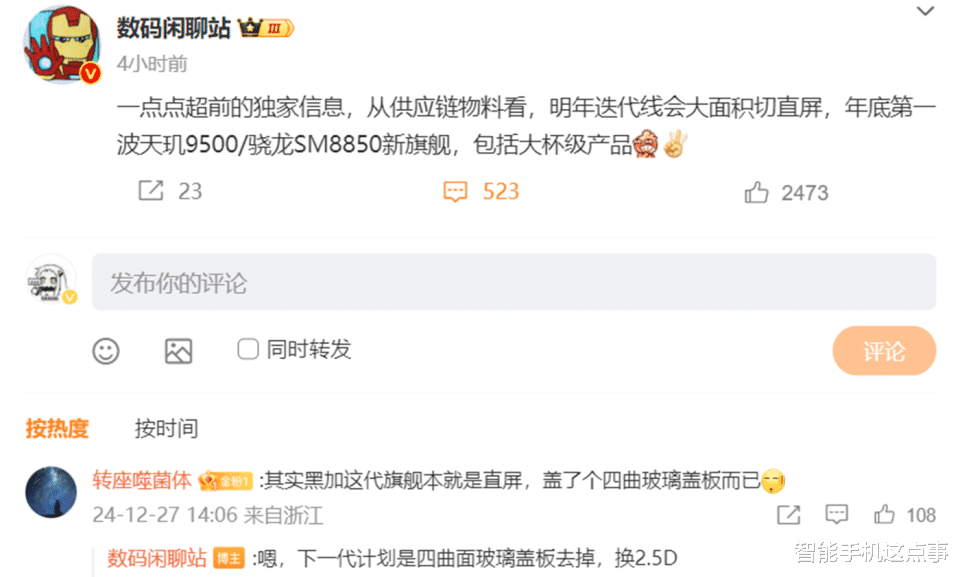Repost the comment by 转座噬菌体

(x=788, y=515)
